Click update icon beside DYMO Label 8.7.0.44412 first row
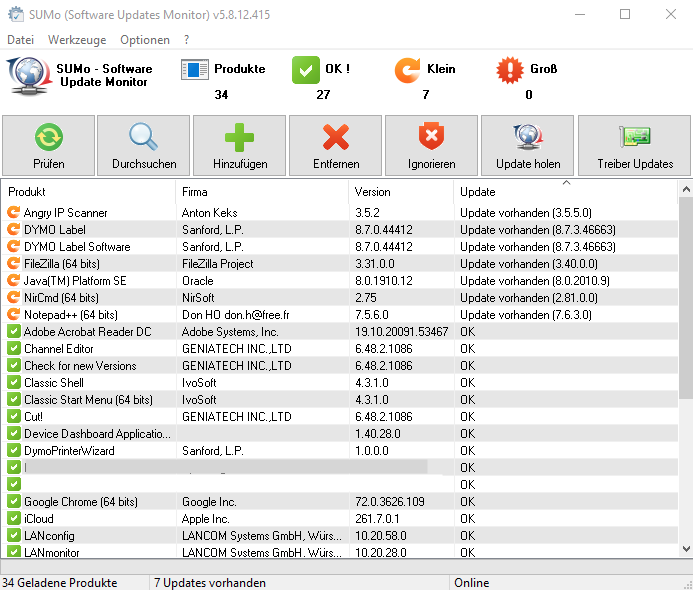 coord(14,229)
